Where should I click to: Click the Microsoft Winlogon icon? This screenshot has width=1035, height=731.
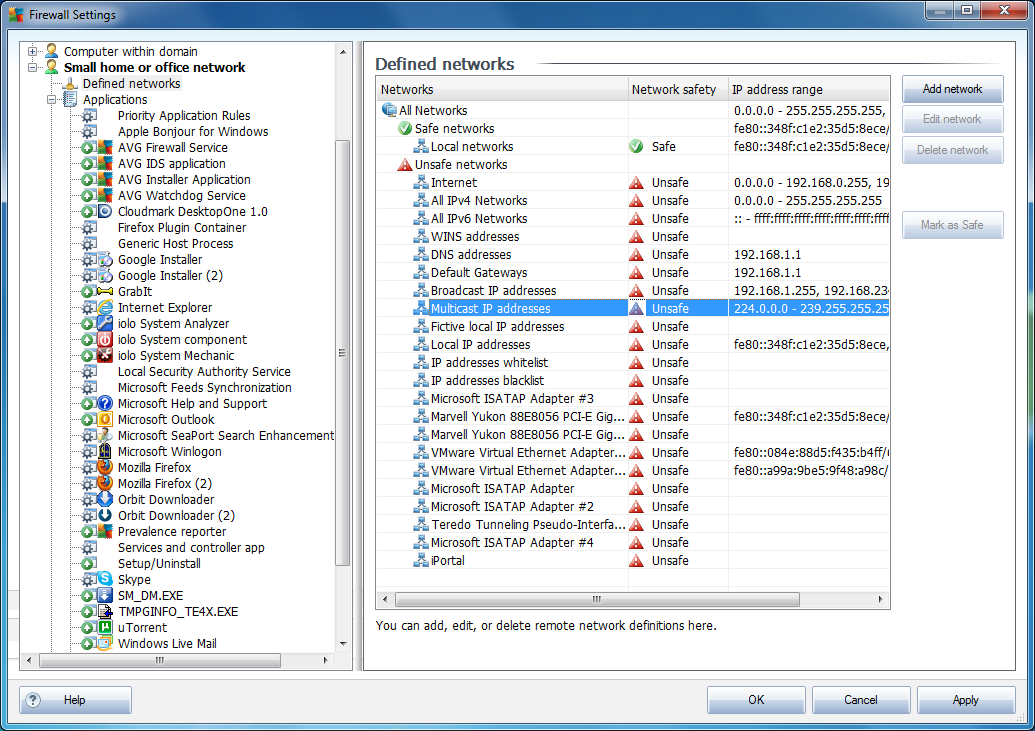105,452
